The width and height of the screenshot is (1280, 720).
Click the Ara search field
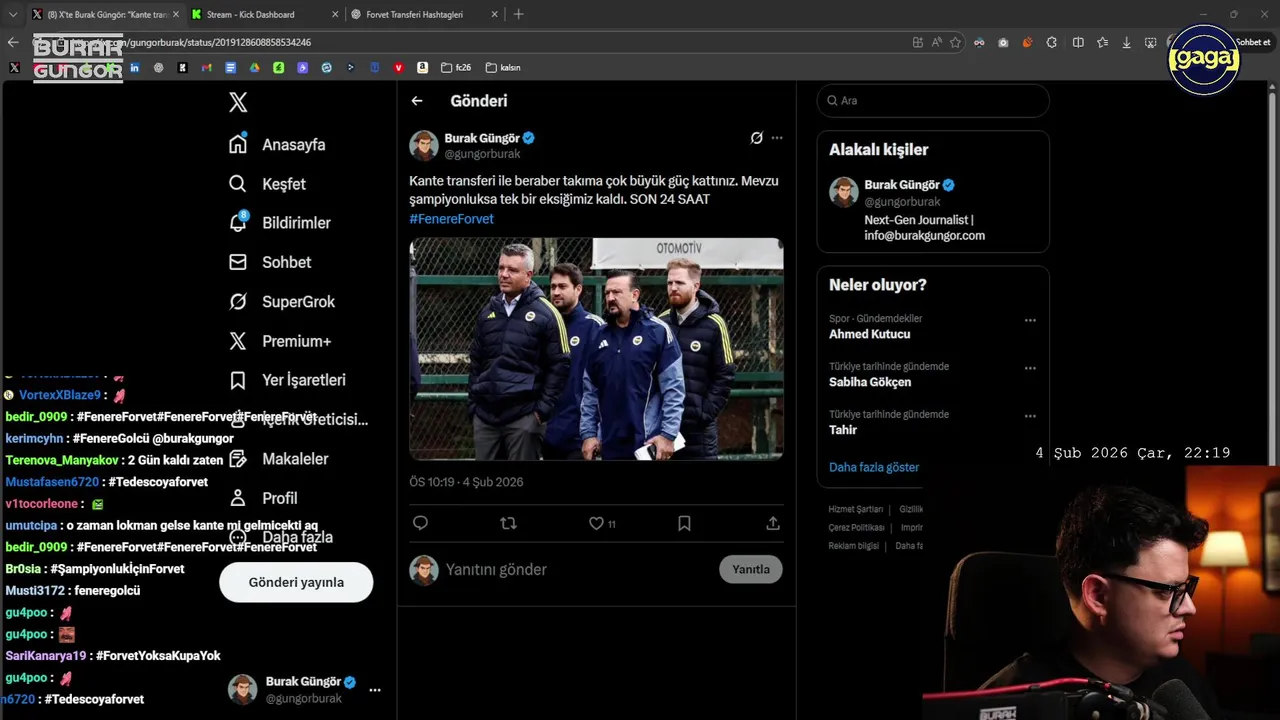click(x=933, y=101)
